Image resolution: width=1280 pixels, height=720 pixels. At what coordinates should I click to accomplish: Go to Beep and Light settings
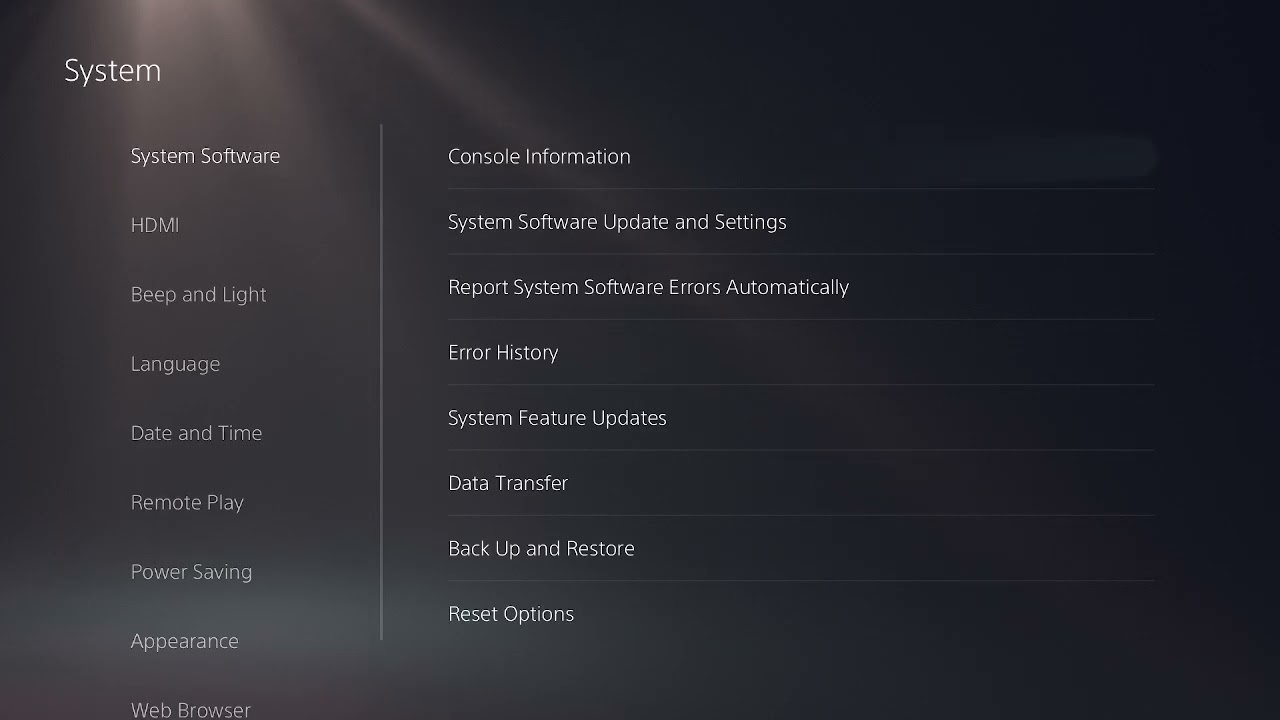198,295
